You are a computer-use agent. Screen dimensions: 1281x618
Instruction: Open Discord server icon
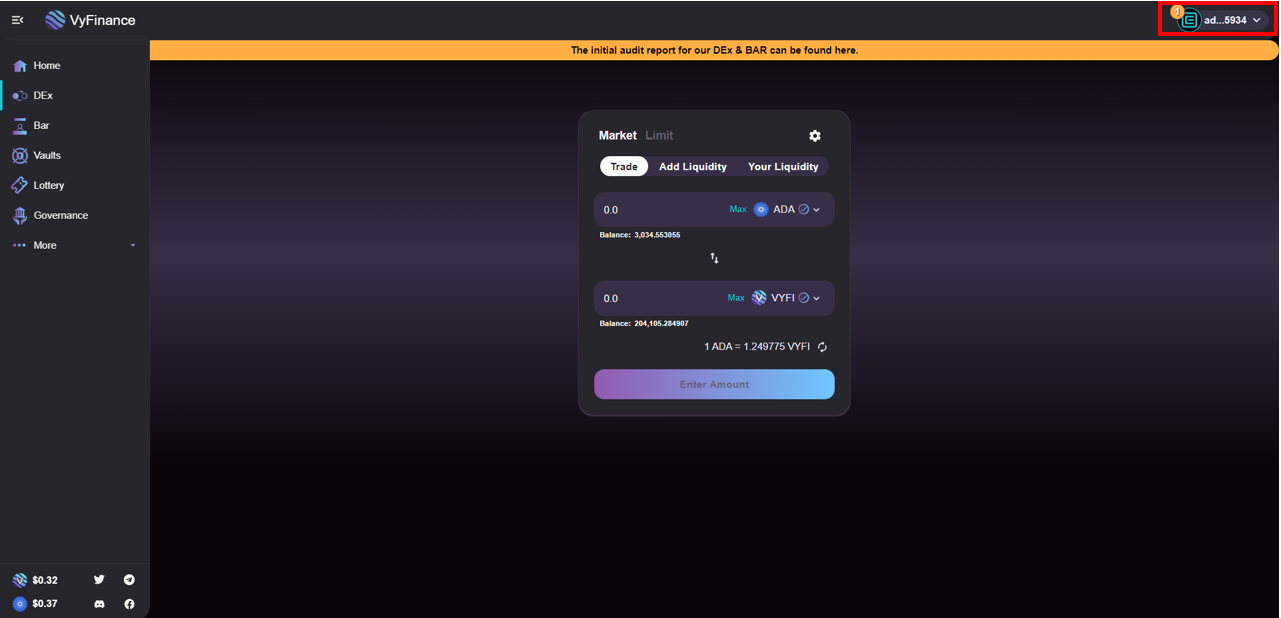point(99,604)
